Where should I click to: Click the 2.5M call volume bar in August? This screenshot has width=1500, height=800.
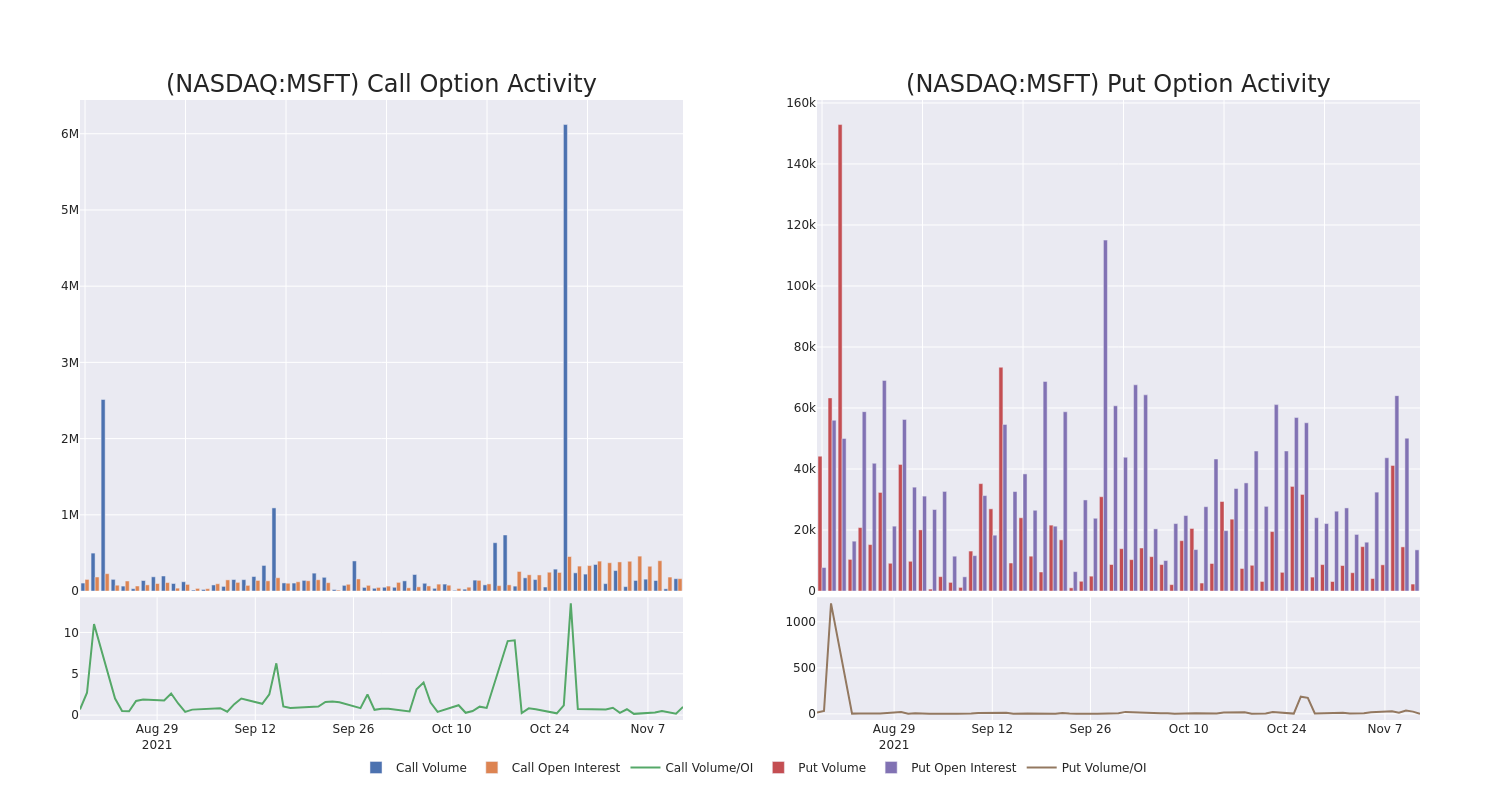tap(103, 495)
